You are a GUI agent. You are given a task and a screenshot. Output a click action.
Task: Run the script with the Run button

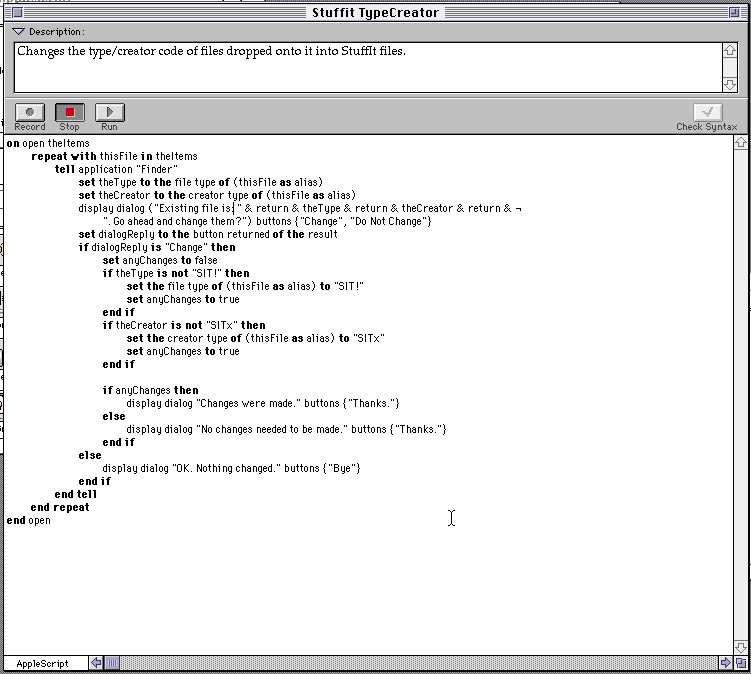(x=110, y=112)
